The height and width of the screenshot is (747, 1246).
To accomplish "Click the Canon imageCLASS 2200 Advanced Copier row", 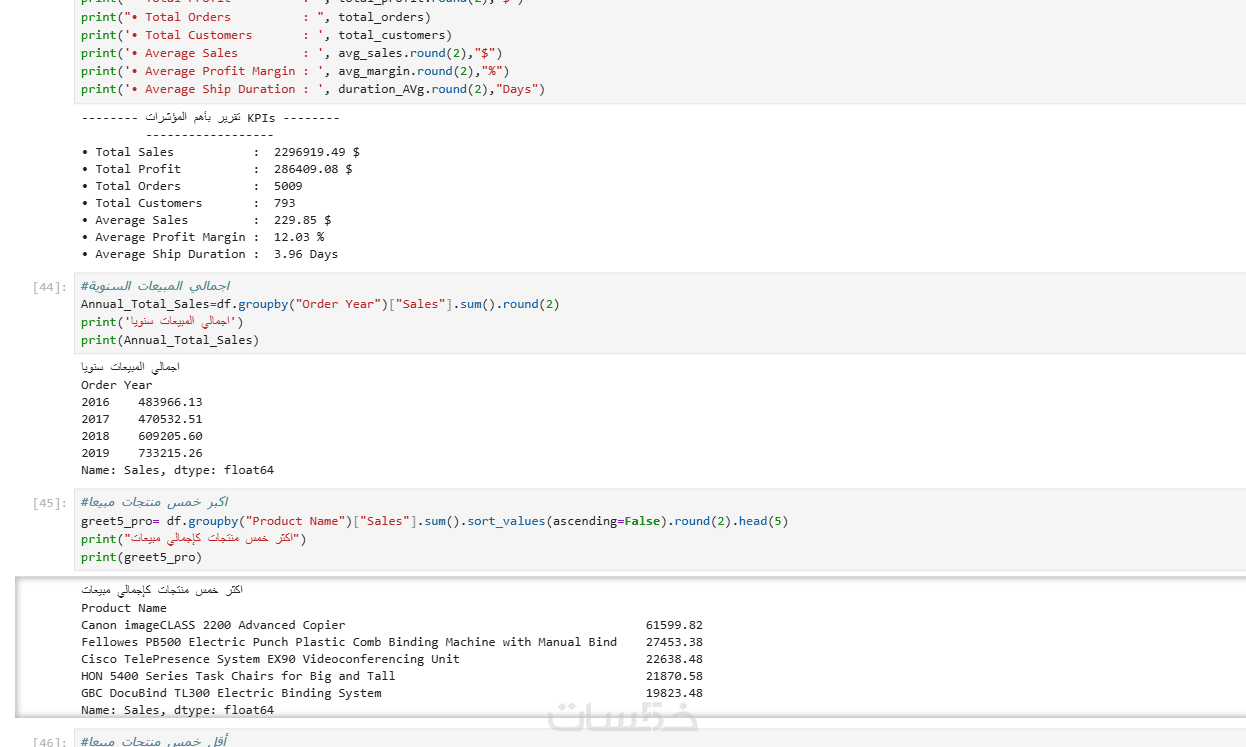I will pyautogui.click(x=392, y=625).
